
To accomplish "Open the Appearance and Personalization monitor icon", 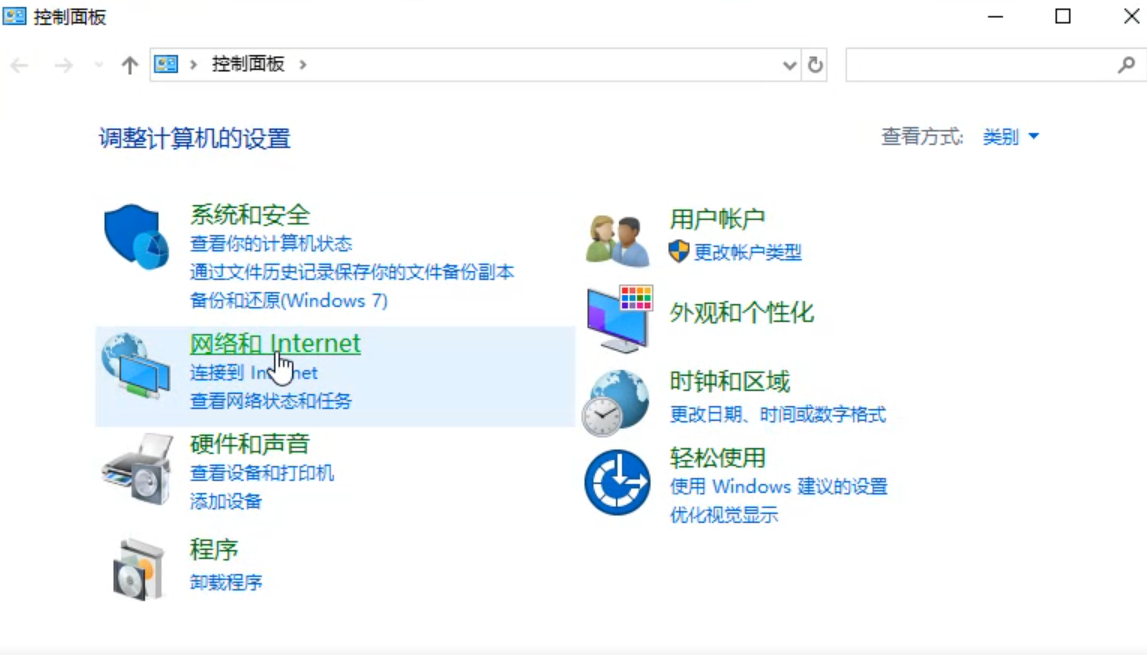I will 620,316.
